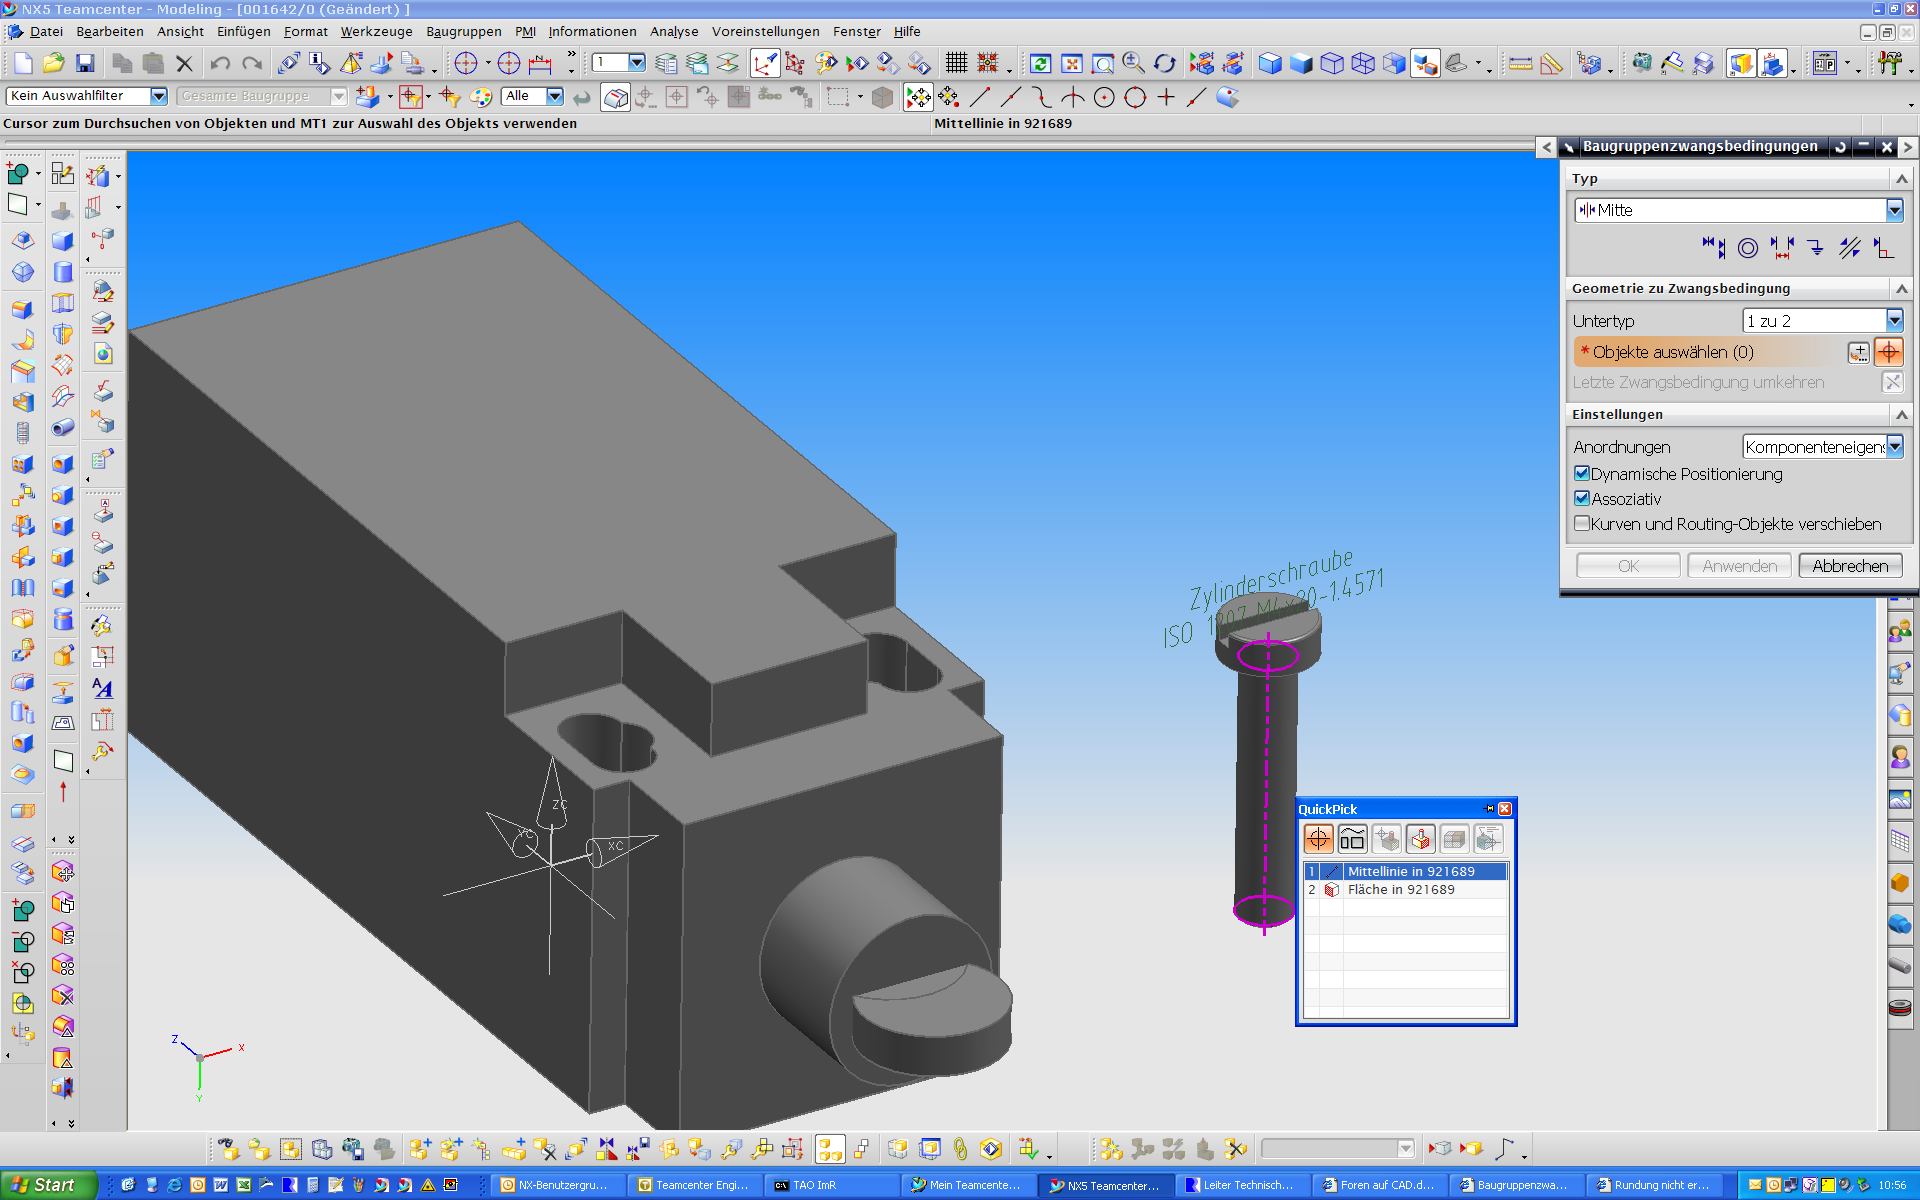Toggle point on face snap icon
Screen dimensions: 1920x1200
(x=1228, y=97)
